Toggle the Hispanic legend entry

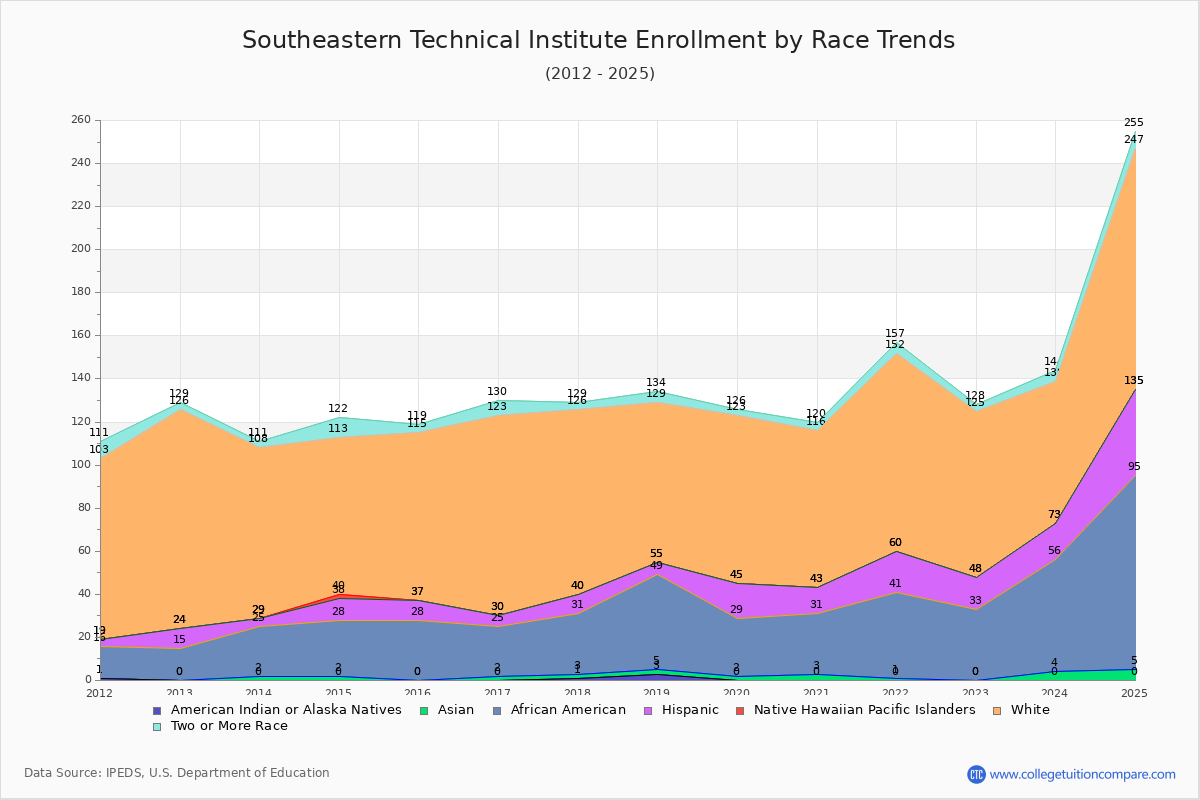click(x=680, y=710)
